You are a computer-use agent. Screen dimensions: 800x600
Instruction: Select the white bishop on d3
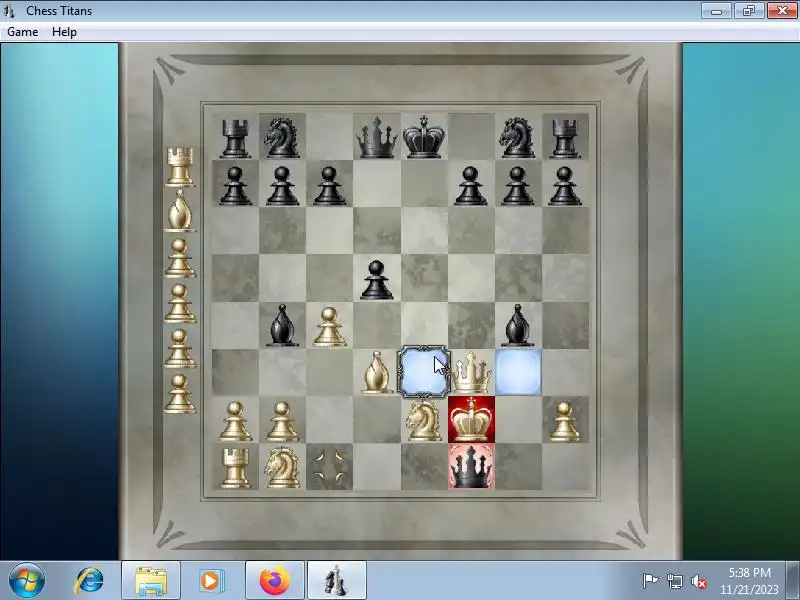click(377, 373)
